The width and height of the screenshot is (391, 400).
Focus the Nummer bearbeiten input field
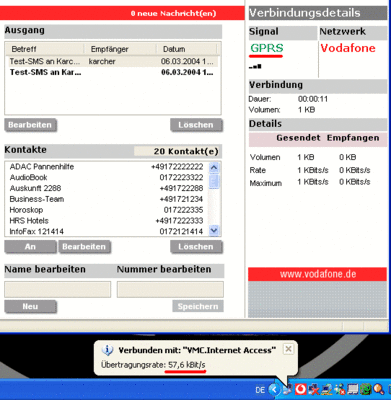[x=170, y=289]
